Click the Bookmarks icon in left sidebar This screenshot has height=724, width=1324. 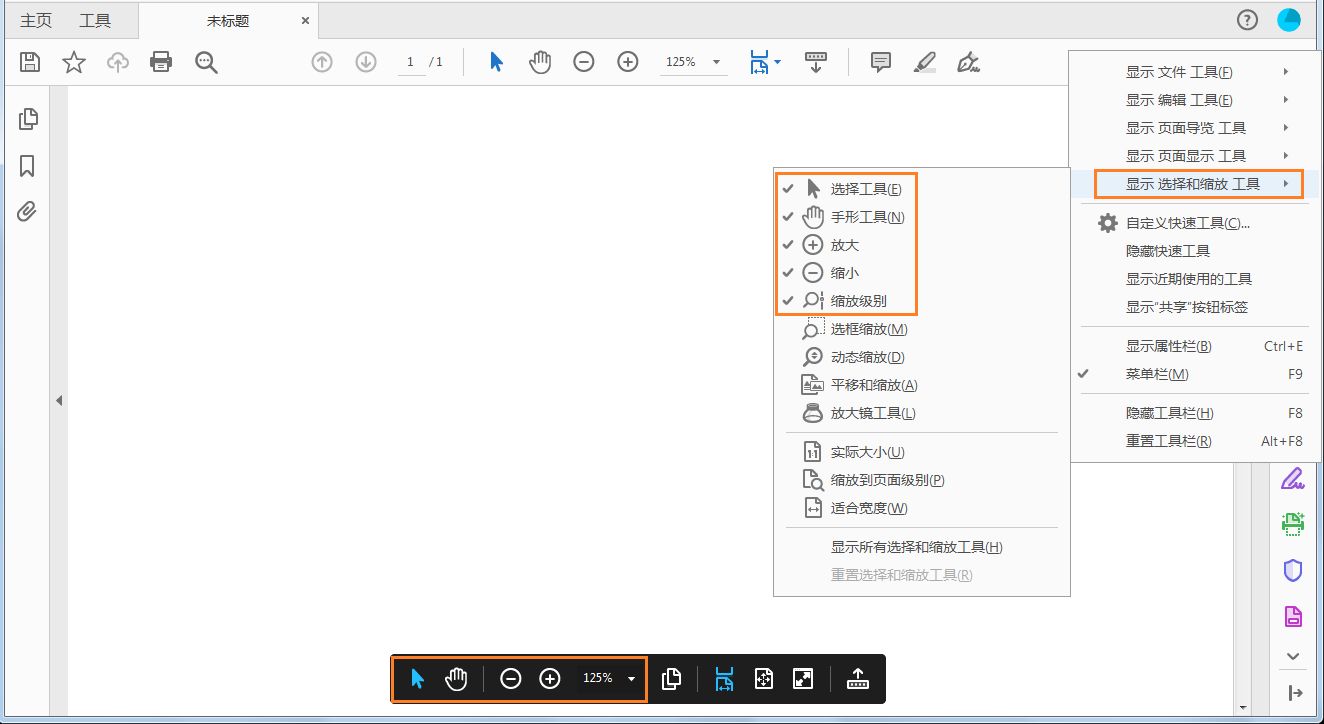pos(27,164)
